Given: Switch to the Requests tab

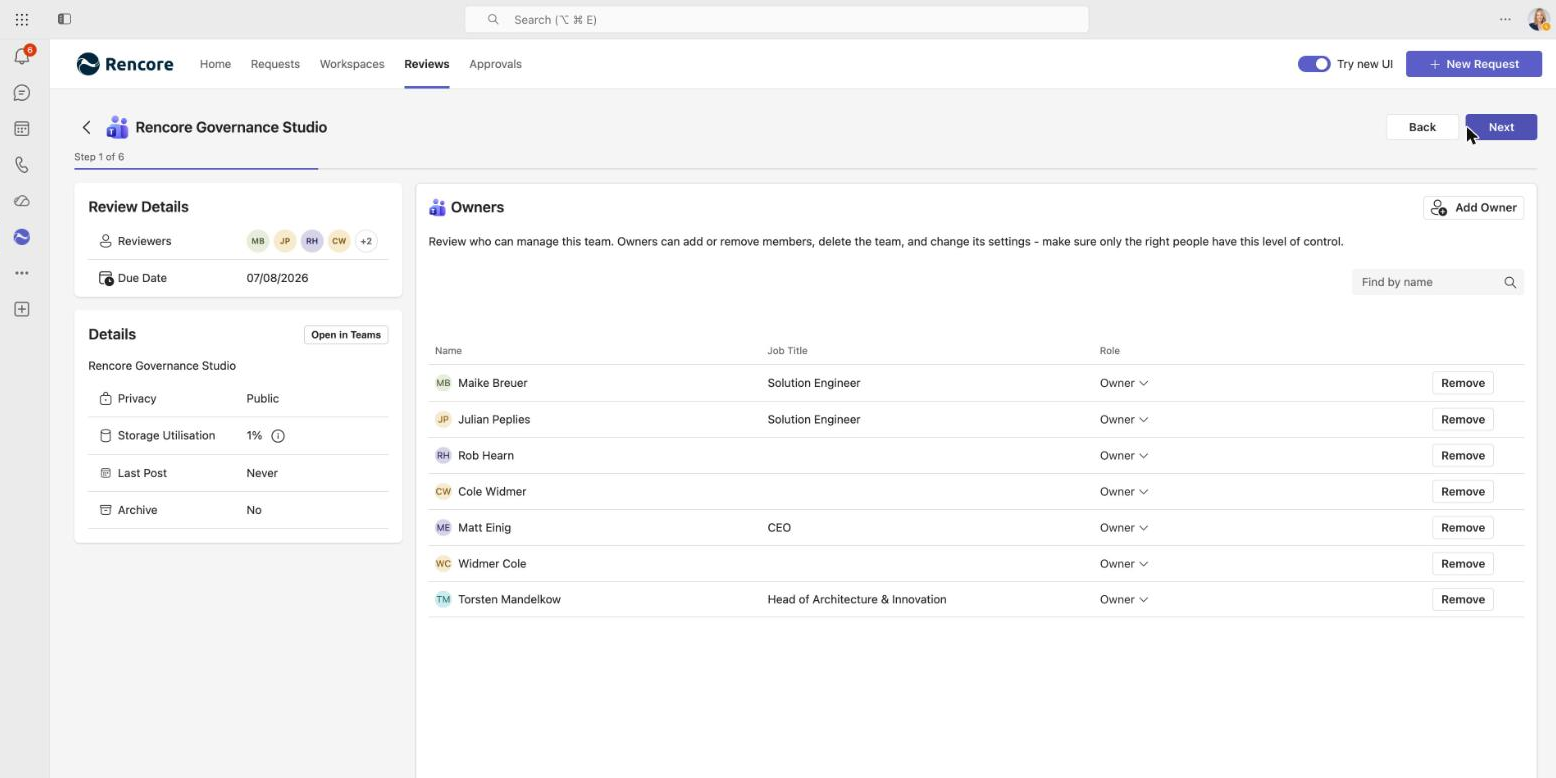Looking at the screenshot, I should pyautogui.click(x=275, y=64).
